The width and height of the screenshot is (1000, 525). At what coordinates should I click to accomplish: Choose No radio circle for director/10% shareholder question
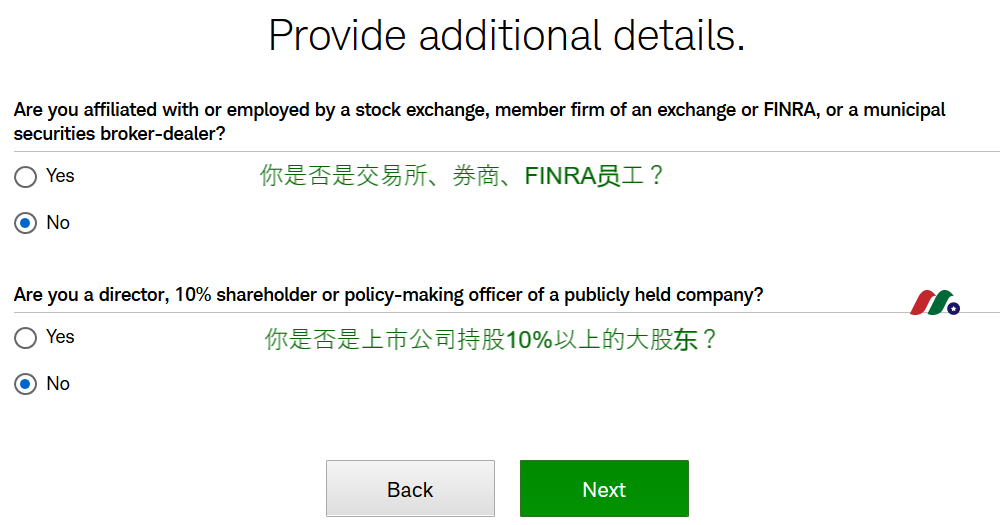tap(26, 384)
